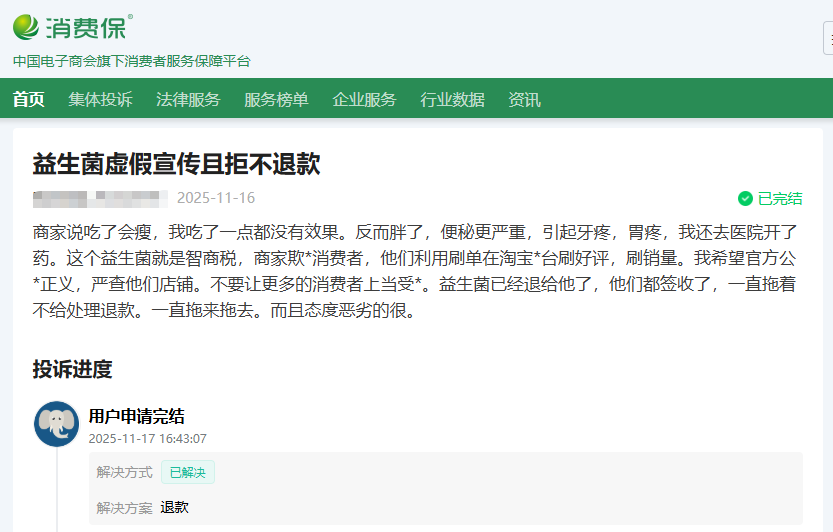Open 企业服务 from the green navbar

point(364,99)
